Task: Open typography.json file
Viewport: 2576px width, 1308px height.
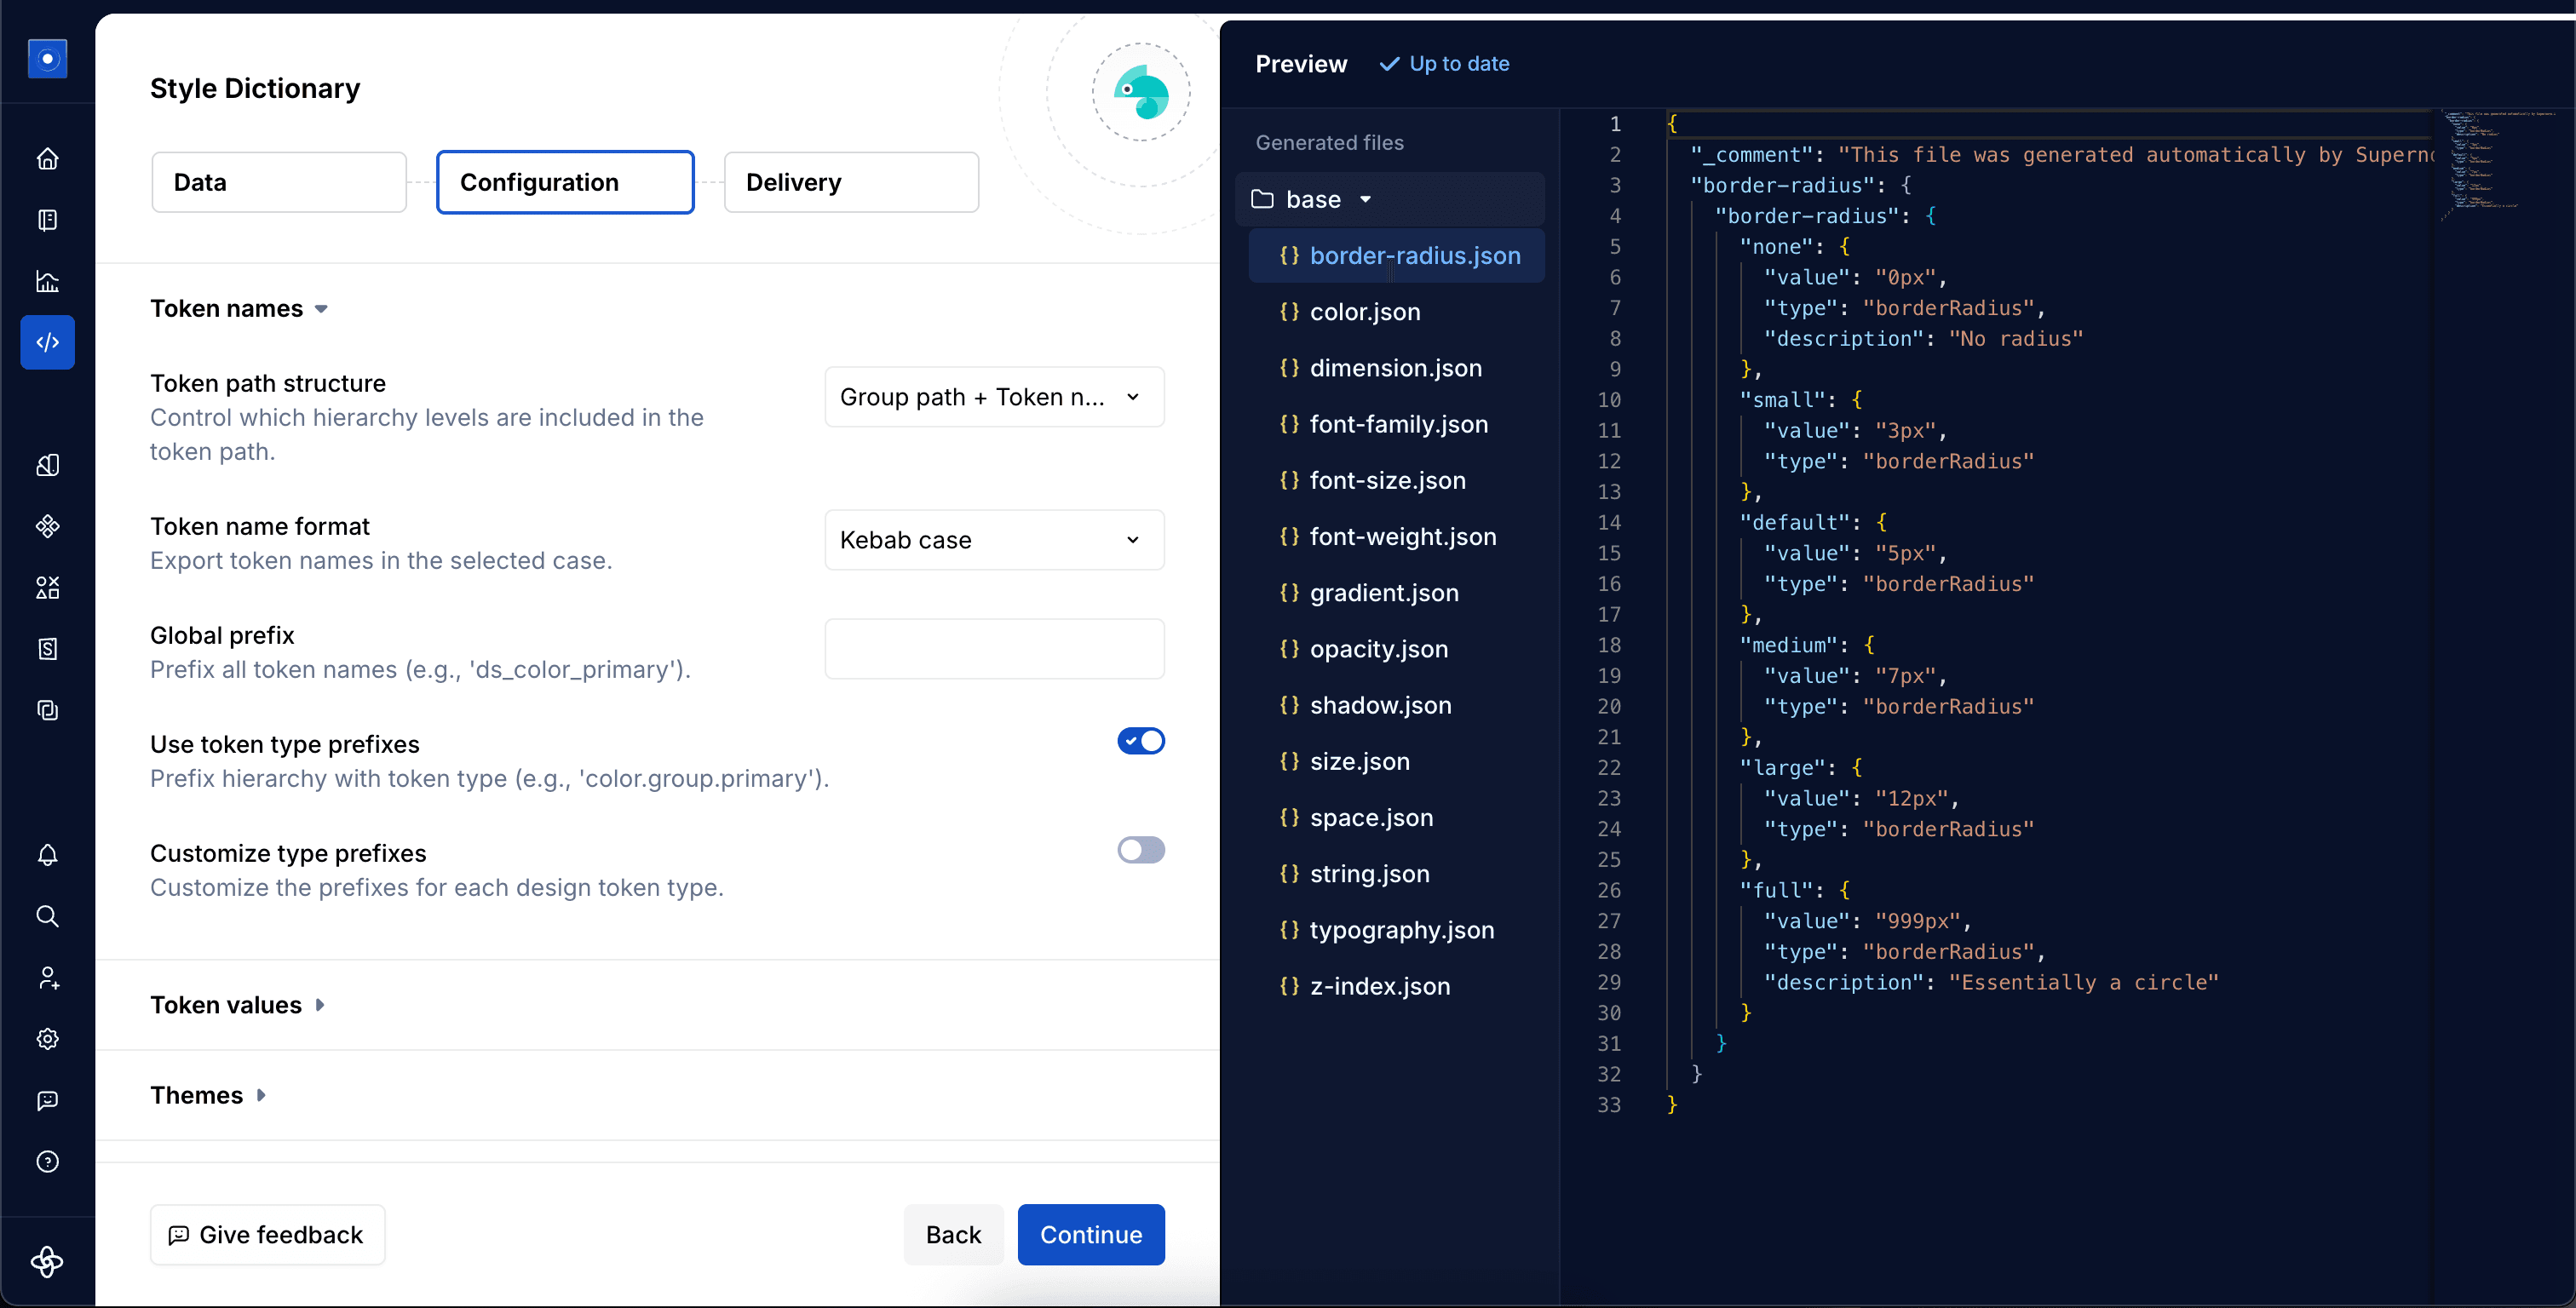Action: coord(1396,929)
